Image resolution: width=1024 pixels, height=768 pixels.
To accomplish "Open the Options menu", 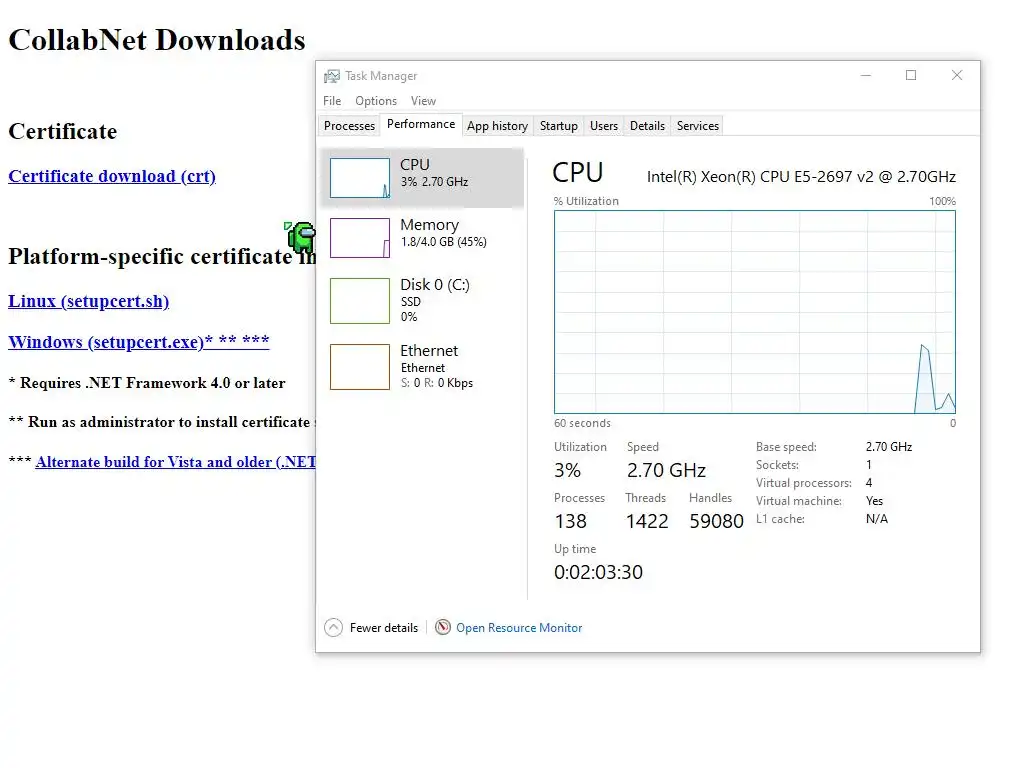I will 376,101.
